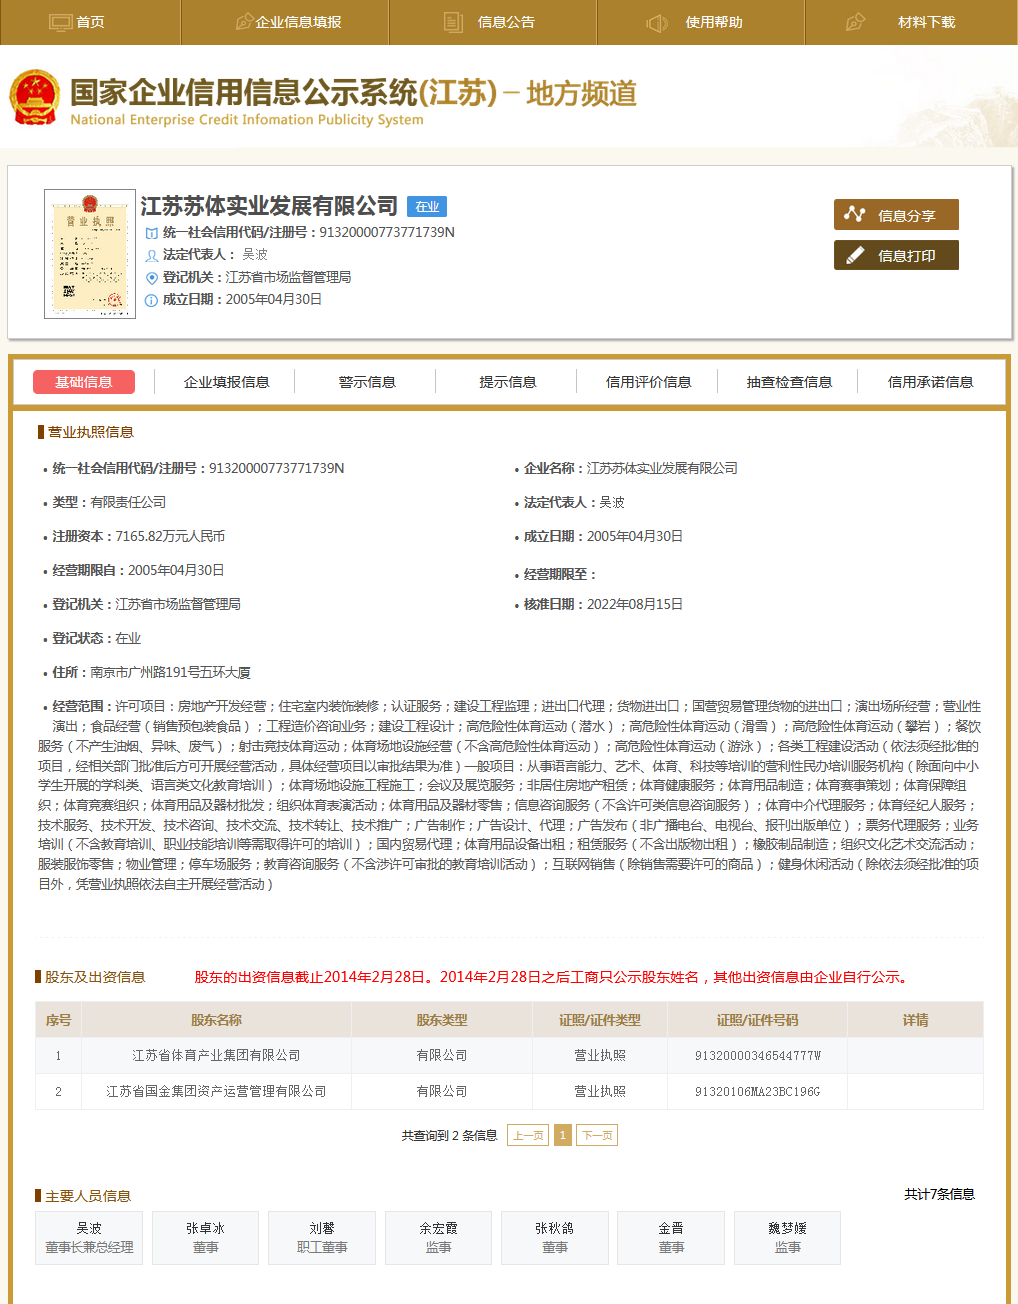Select the 基础信息 tab
1018x1304 pixels.
[83, 382]
